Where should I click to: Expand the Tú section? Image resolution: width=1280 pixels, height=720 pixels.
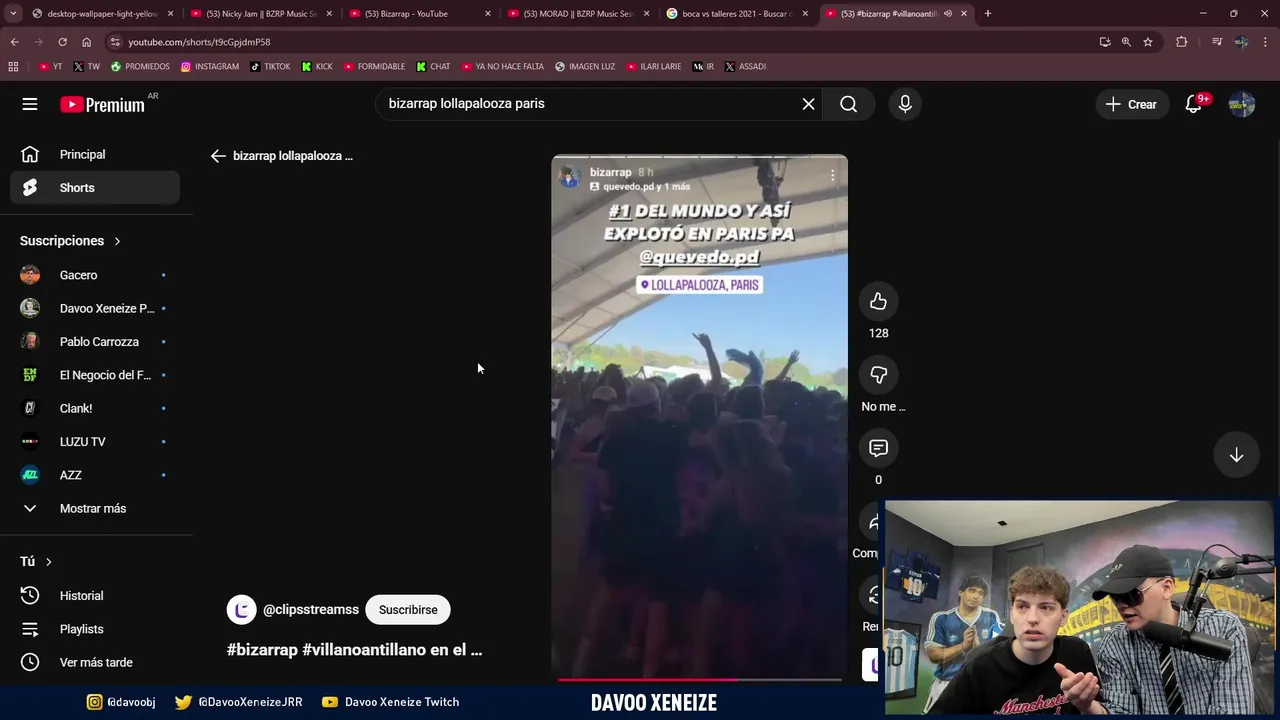click(36, 562)
